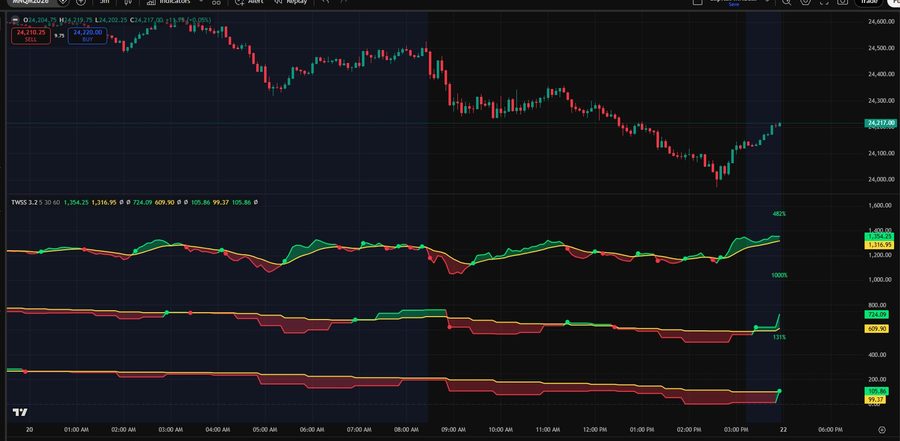Viewport: 900px width, 441px height.
Task: Click the 06:00 PM time axis label
Action: (x=831, y=430)
